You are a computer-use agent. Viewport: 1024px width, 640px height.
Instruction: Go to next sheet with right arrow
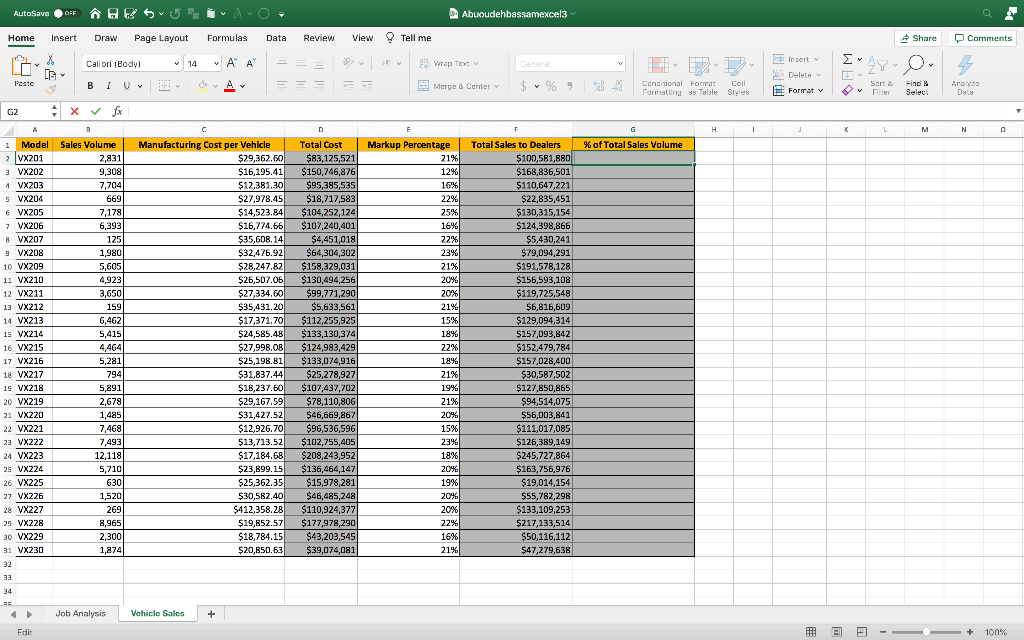pos(29,614)
